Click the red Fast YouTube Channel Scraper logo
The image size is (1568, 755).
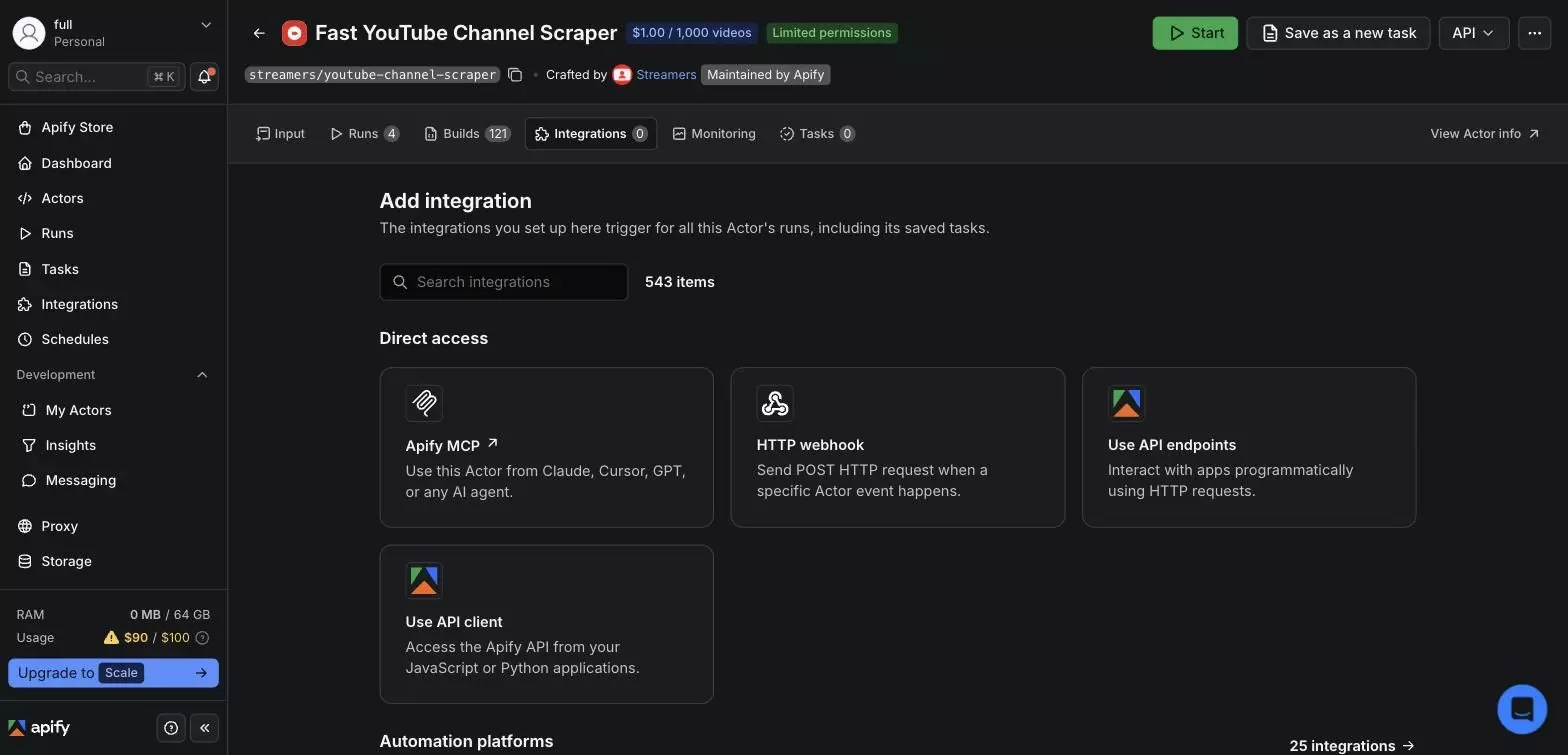pos(294,33)
